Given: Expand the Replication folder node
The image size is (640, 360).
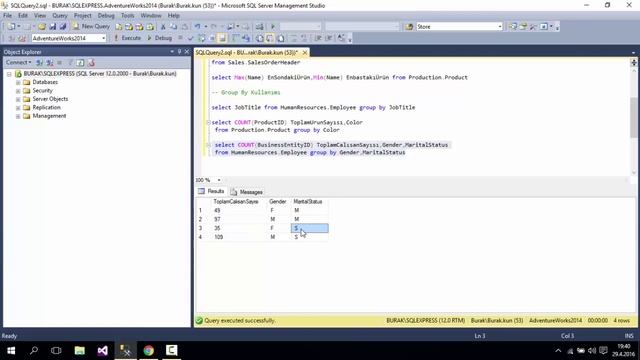Looking at the screenshot, I should (18, 108).
